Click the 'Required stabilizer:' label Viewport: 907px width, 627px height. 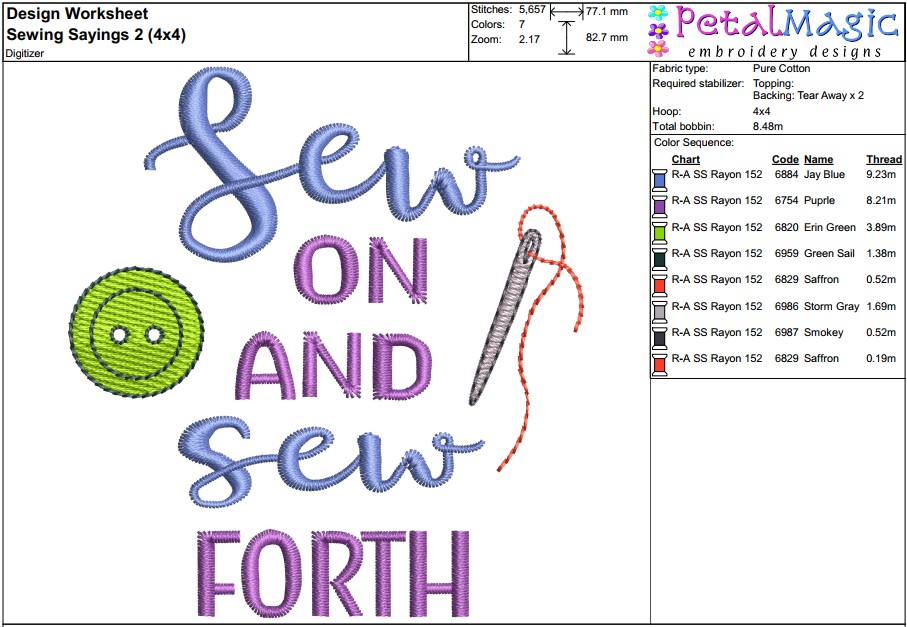click(698, 83)
